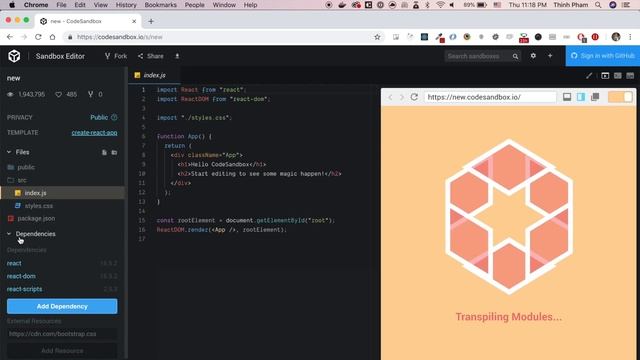This screenshot has height=360, width=640.
Task: Sign in with GitHub
Action: coord(603,56)
